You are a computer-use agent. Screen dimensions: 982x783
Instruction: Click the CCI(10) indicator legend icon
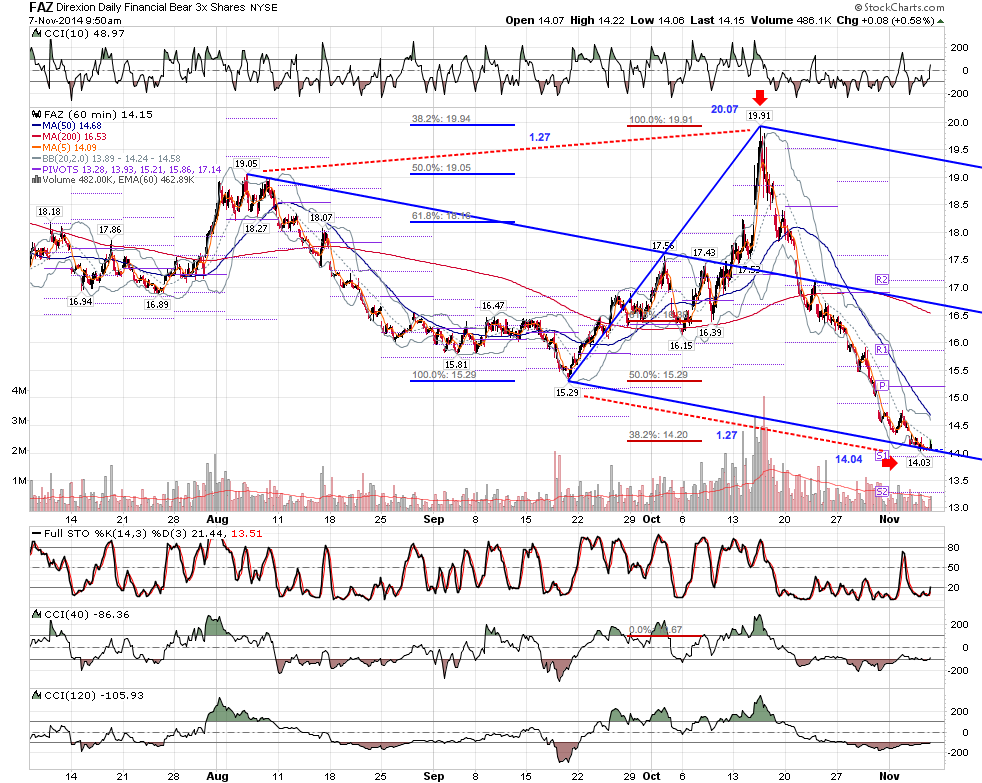37,33
